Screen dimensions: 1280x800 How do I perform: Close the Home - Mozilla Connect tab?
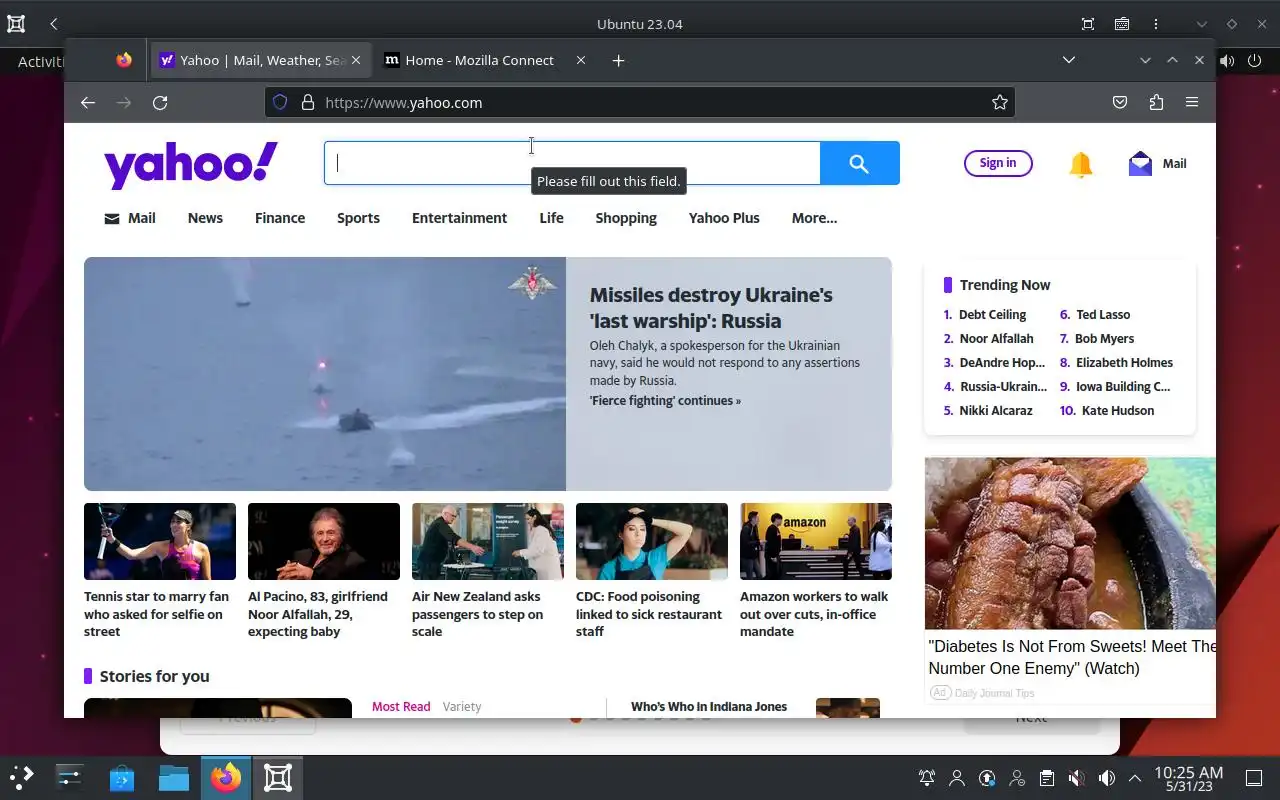click(x=581, y=60)
